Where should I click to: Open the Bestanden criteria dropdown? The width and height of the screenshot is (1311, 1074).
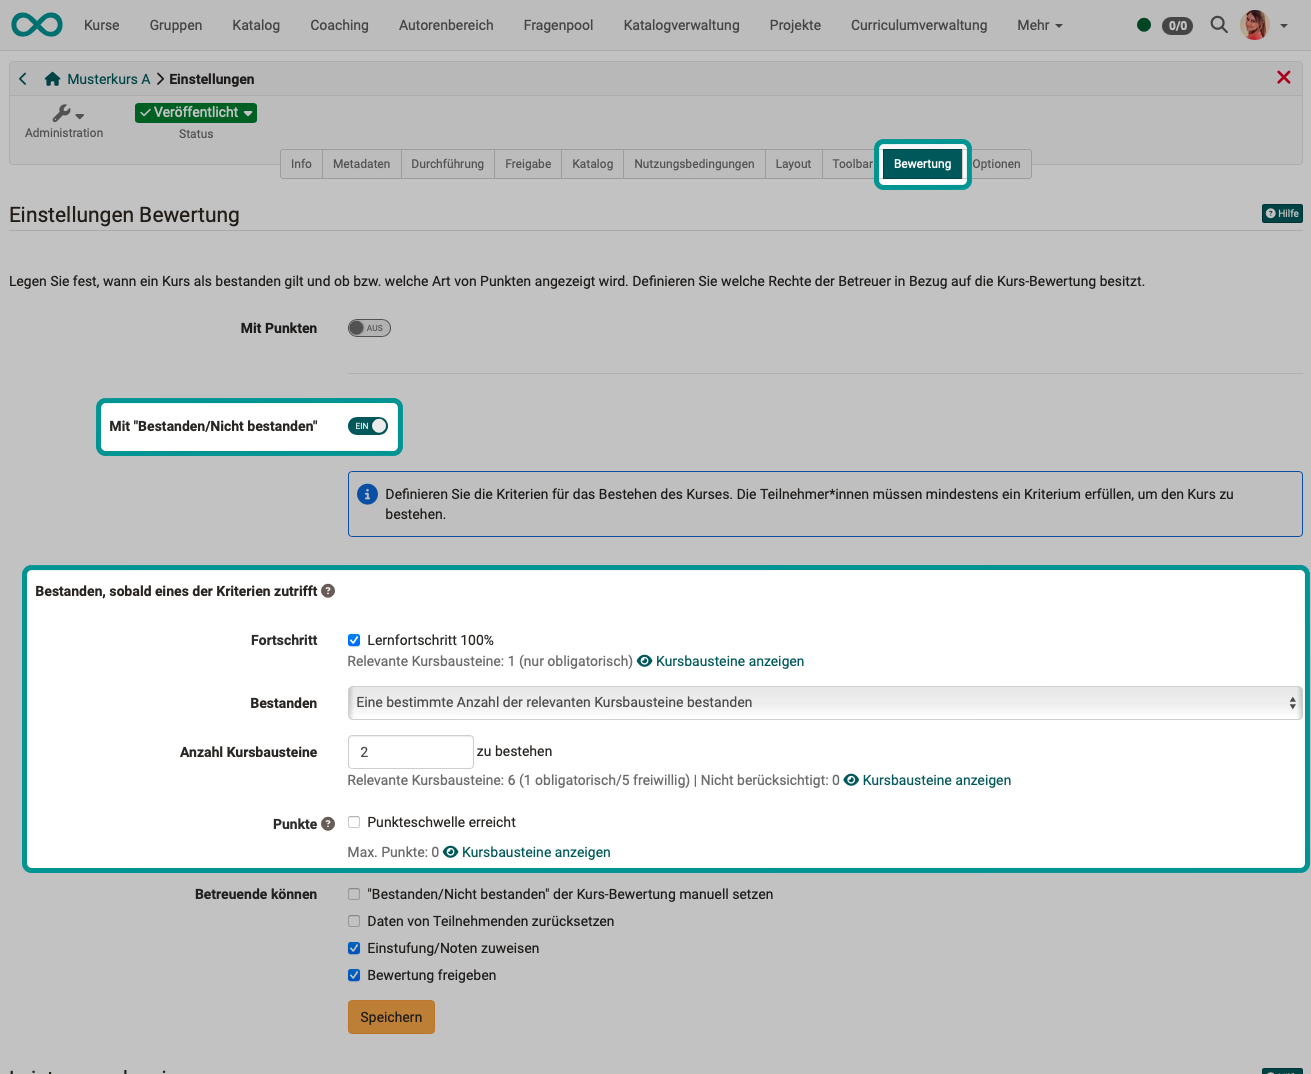(825, 702)
